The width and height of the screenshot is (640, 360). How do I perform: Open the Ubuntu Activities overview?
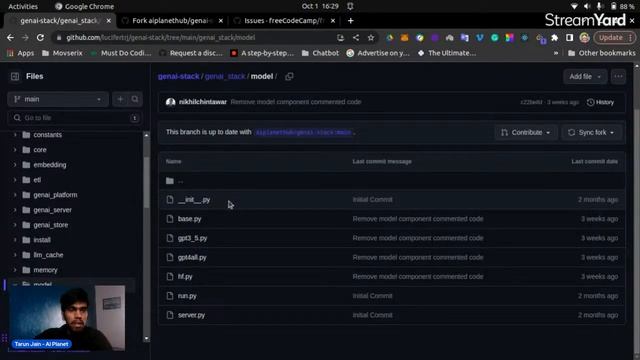pyautogui.click(x=23, y=6)
